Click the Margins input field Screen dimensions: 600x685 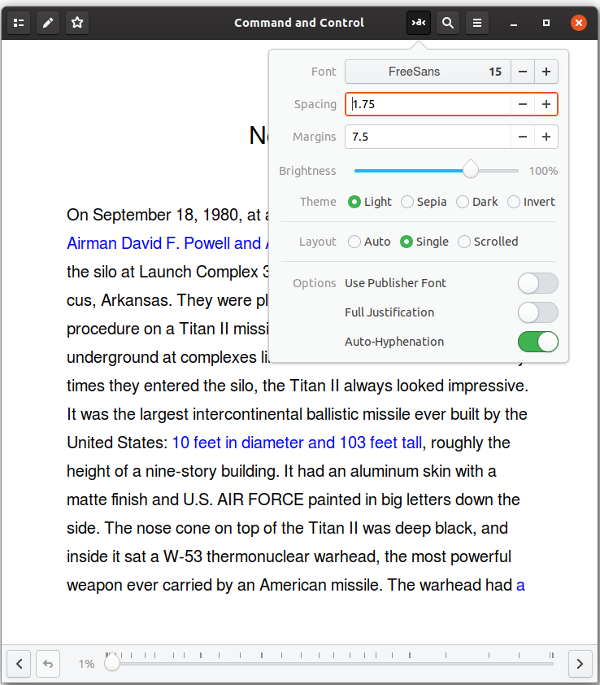coord(427,137)
